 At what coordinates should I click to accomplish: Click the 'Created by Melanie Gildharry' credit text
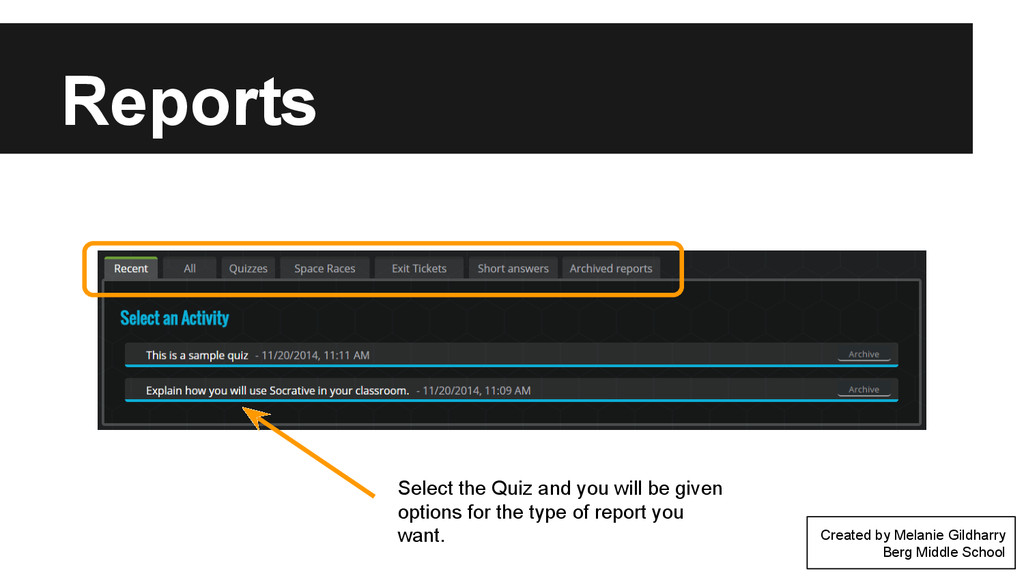(912, 535)
